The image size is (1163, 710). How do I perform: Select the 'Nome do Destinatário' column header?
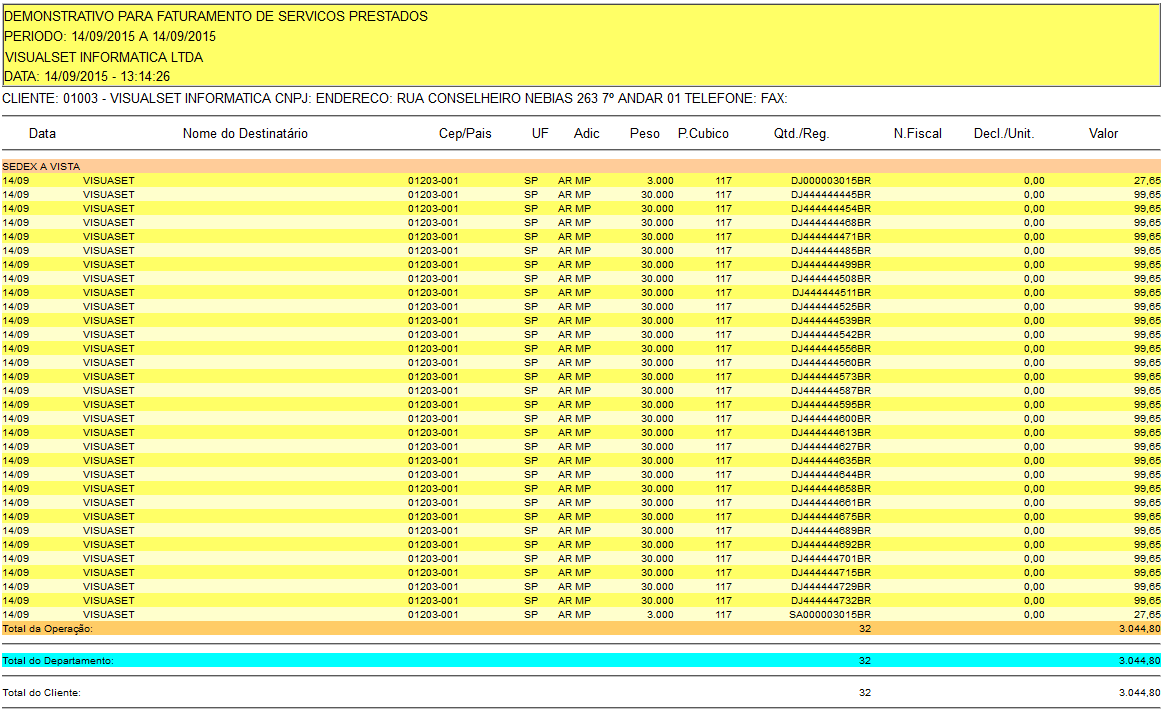[246, 134]
